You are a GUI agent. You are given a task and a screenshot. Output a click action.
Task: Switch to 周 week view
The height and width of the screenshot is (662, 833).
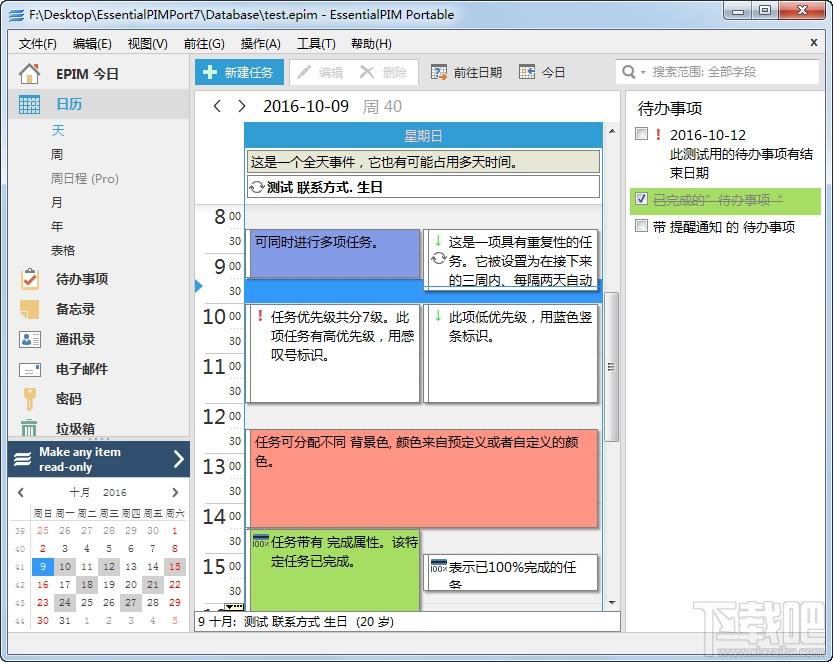coord(57,154)
